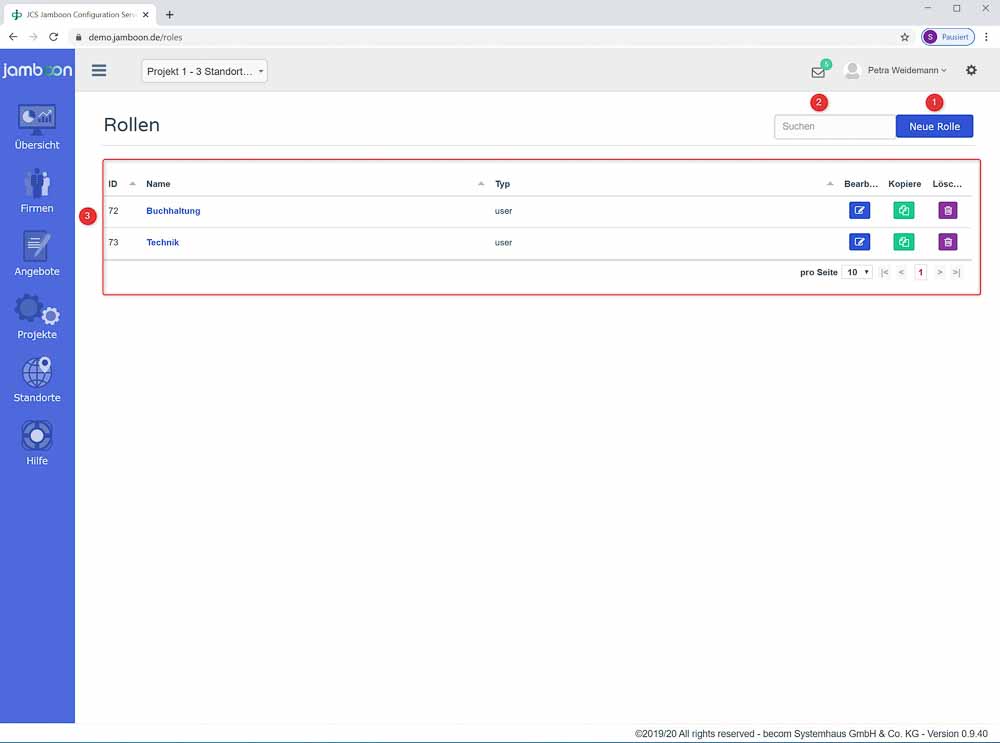Jump to first page of results

(x=885, y=272)
